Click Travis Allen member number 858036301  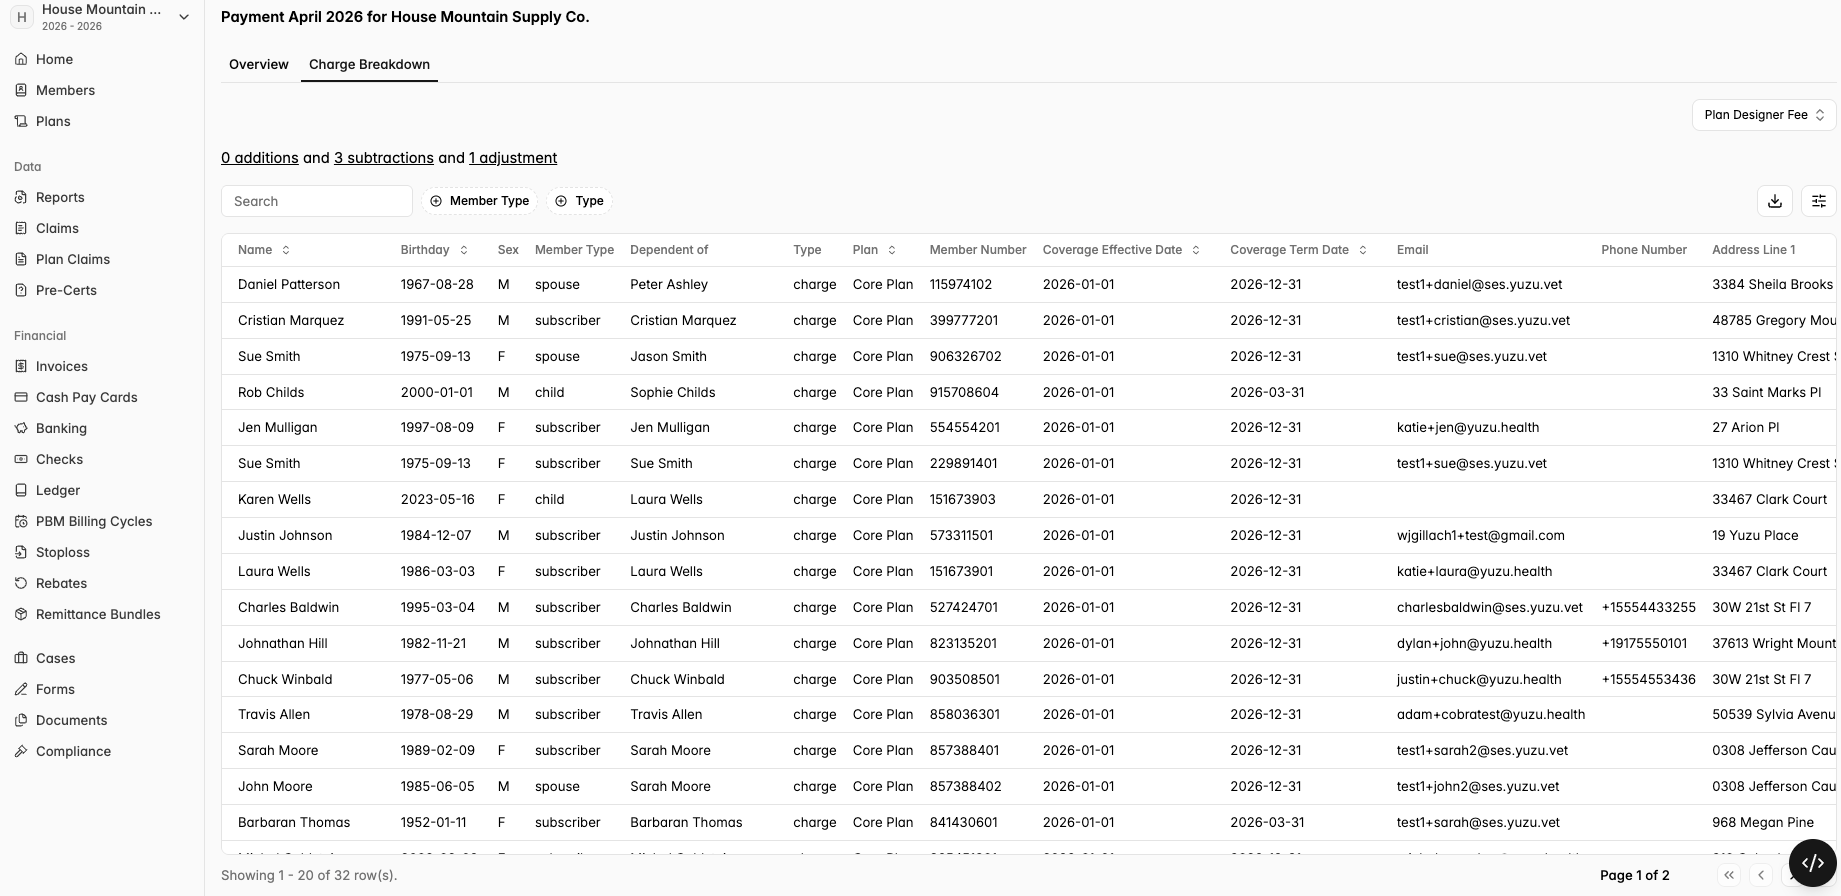pos(964,714)
